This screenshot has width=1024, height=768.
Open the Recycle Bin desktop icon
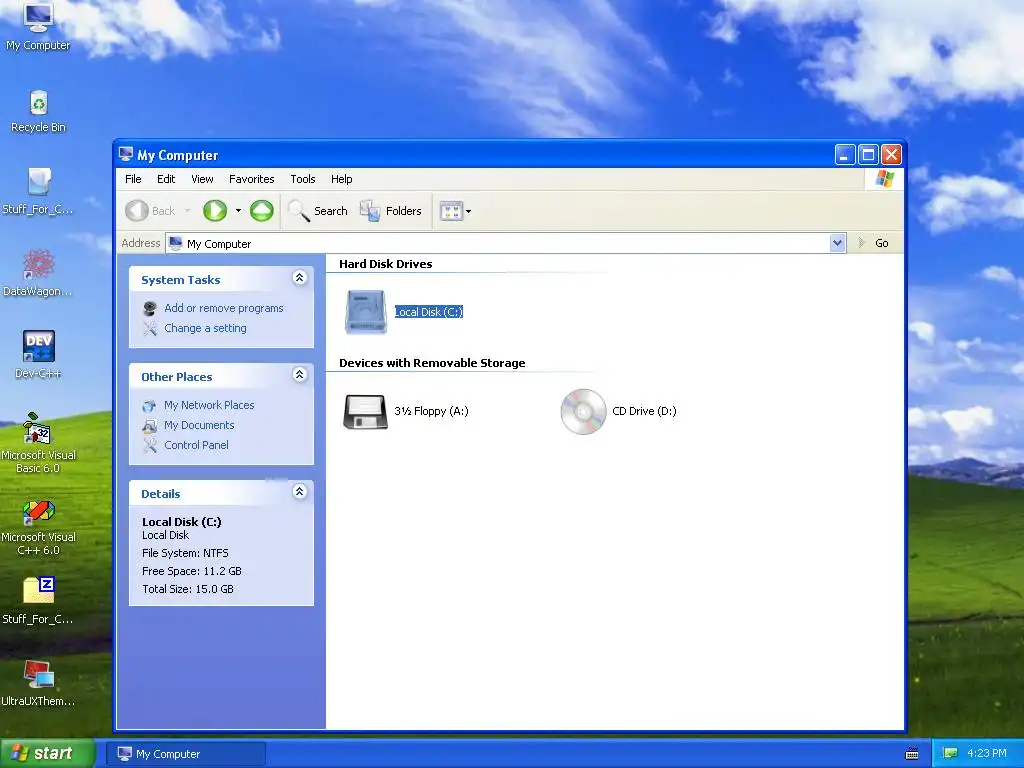pyautogui.click(x=39, y=111)
